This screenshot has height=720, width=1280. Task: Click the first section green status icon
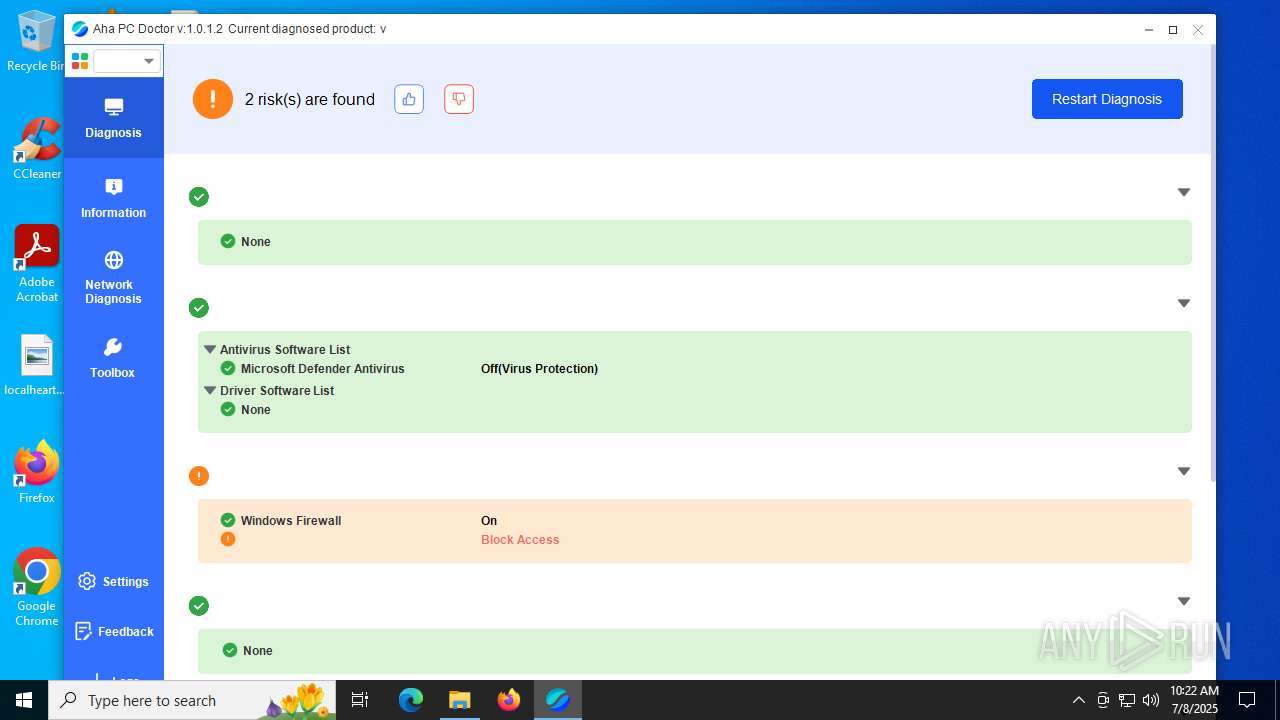[199, 197]
